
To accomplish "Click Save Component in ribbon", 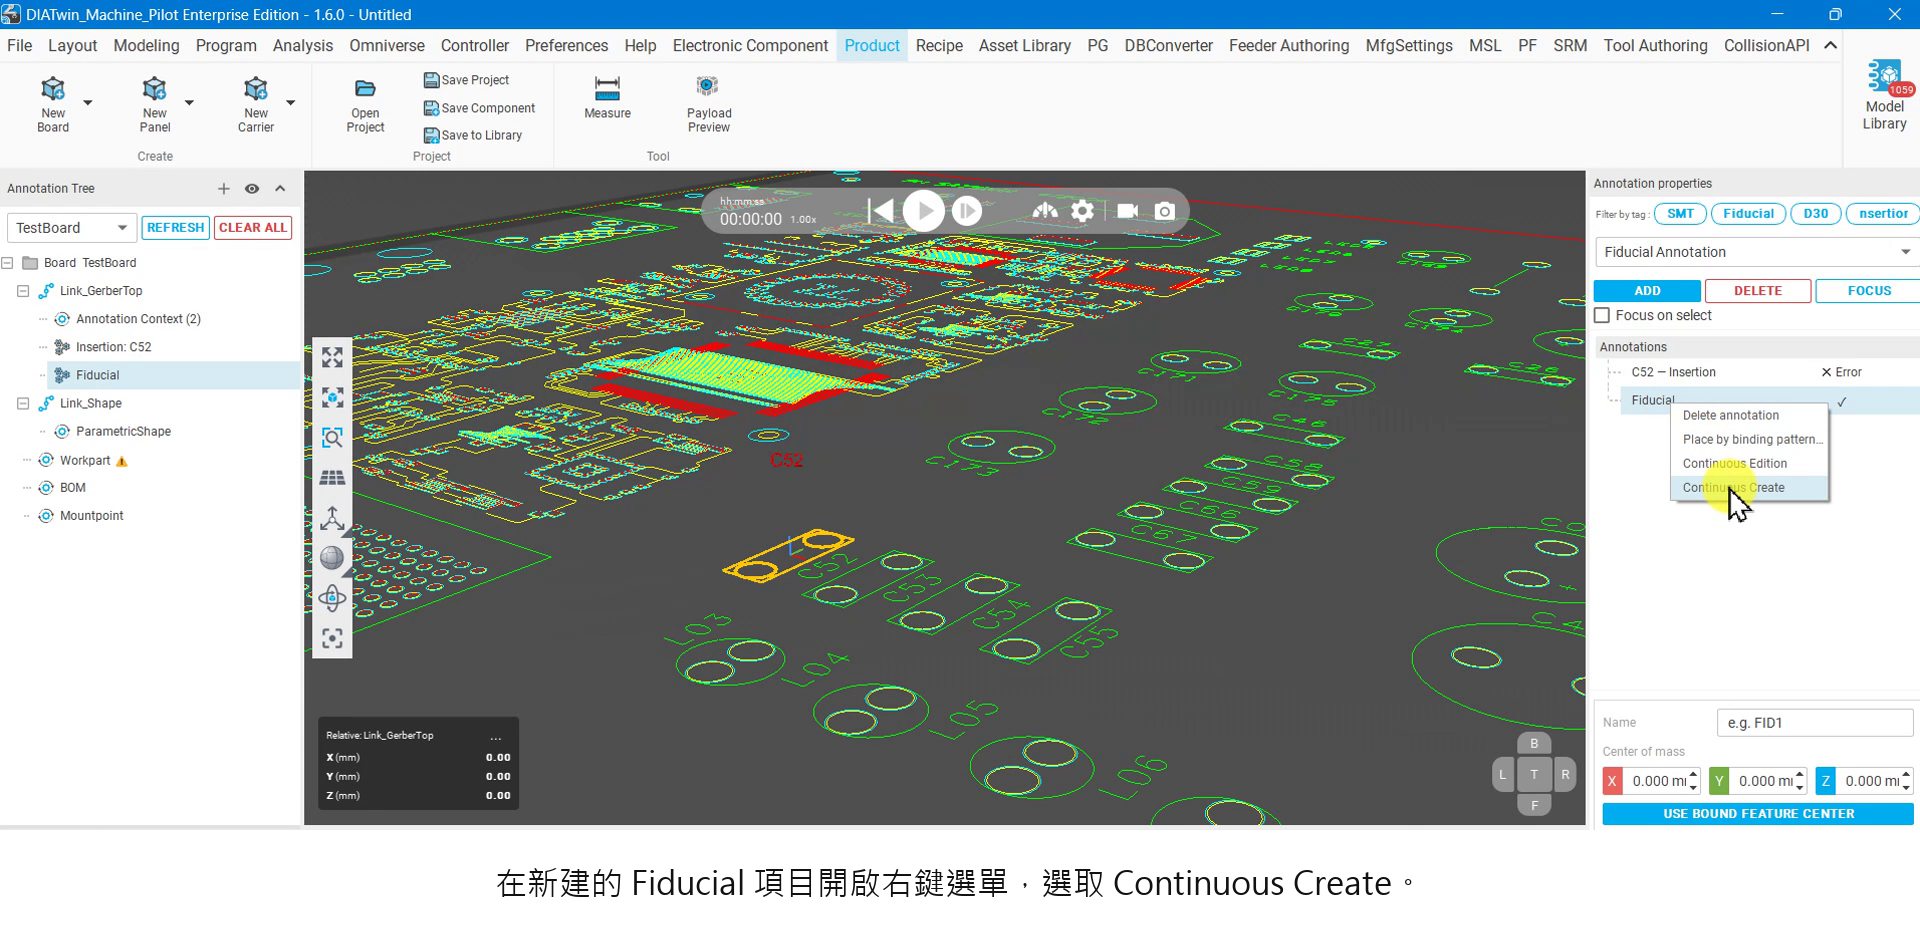I will (479, 108).
